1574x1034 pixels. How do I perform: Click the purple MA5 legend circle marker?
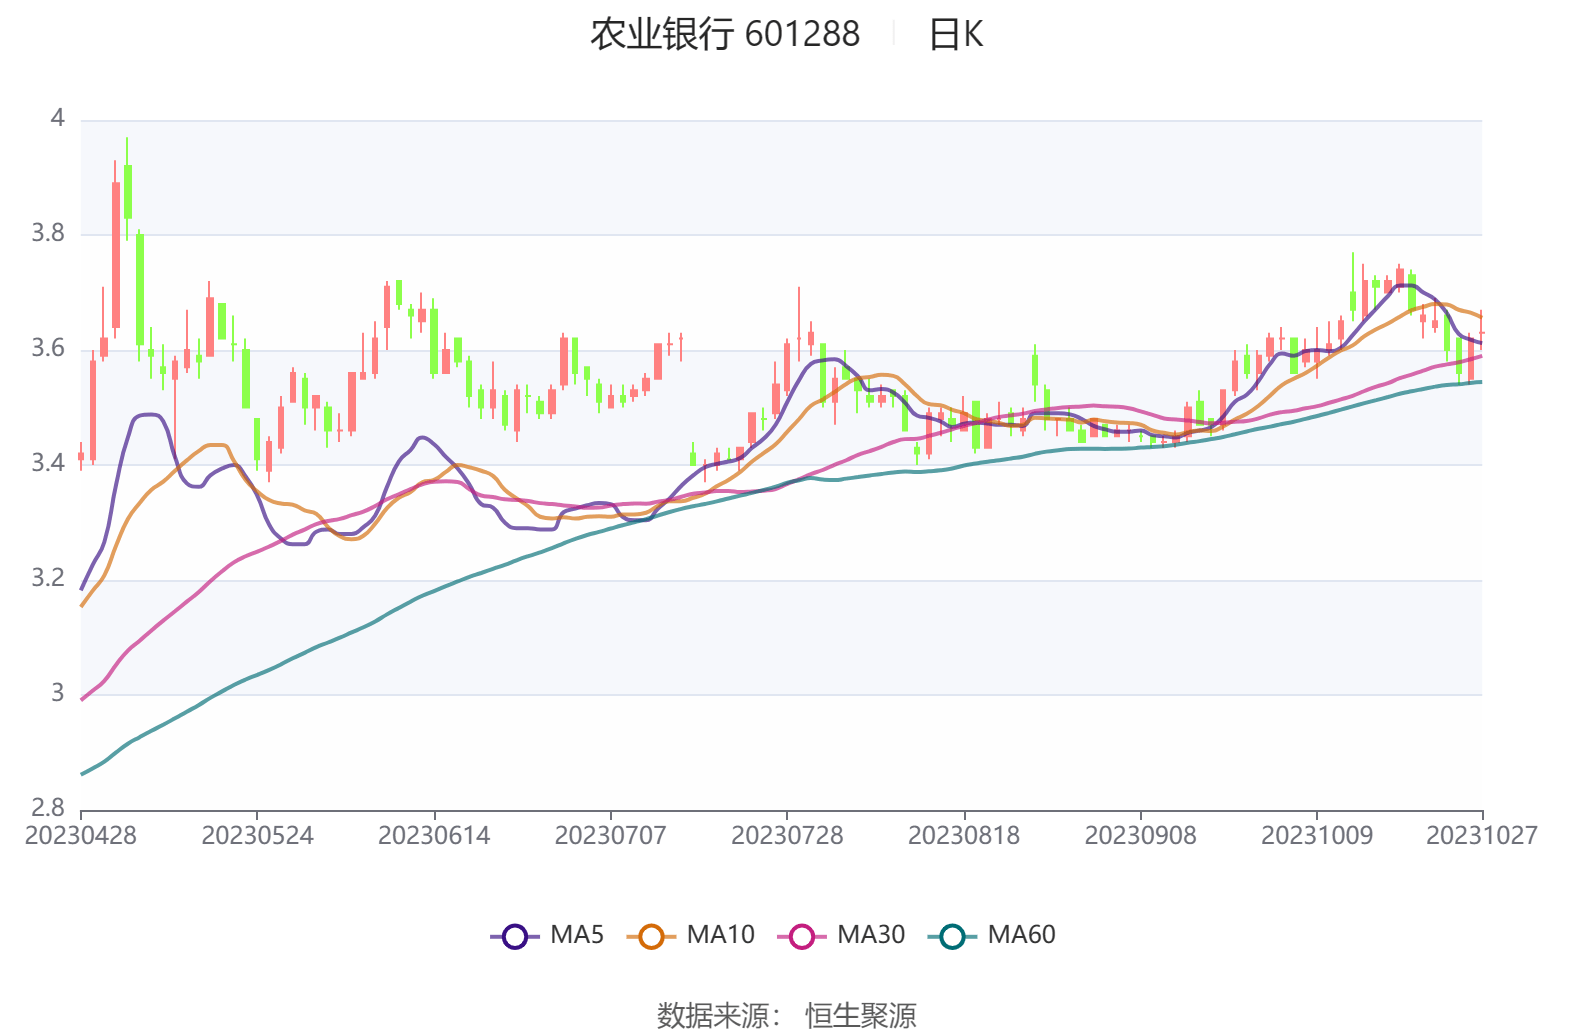(515, 936)
